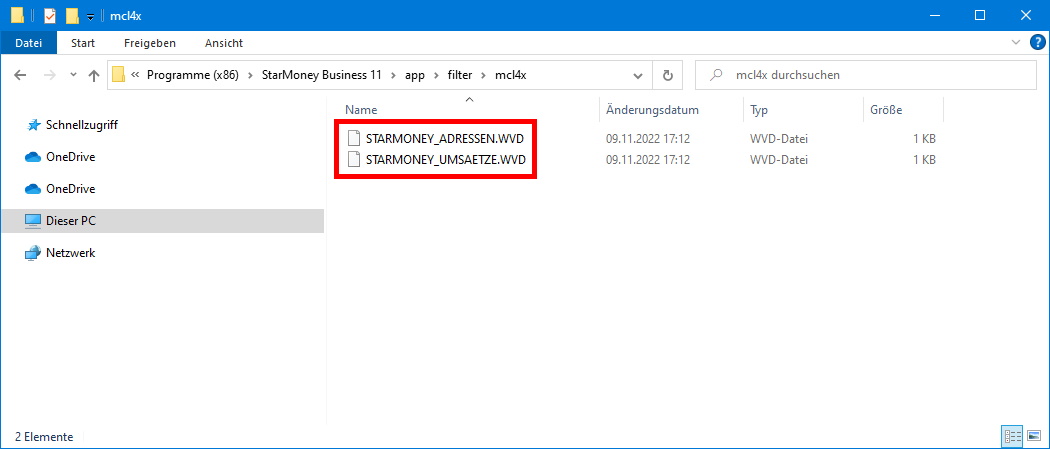Image resolution: width=1050 pixels, height=449 pixels.
Task: Click the WVD-Datei type of STARMONEY_ADRESSEN.WVD
Action: 779,139
